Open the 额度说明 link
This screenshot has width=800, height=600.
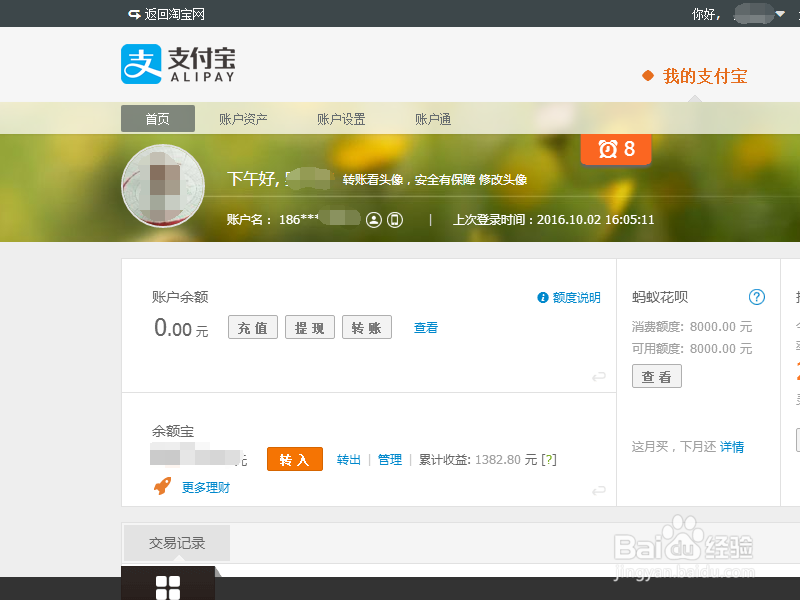click(x=577, y=297)
